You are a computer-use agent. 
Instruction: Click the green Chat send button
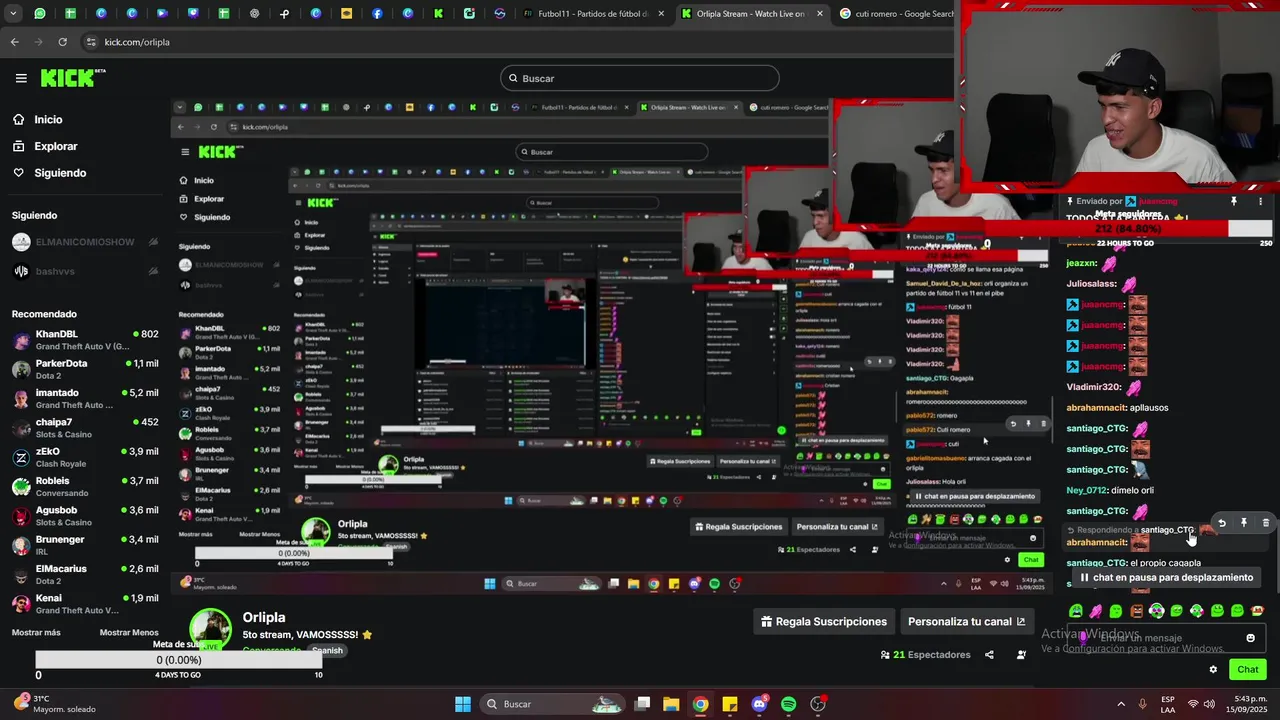(1248, 670)
